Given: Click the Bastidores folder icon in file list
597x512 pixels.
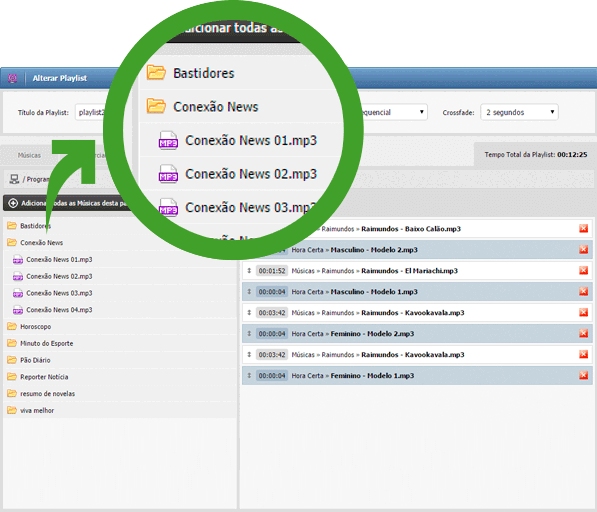Looking at the screenshot, I should (x=12, y=226).
